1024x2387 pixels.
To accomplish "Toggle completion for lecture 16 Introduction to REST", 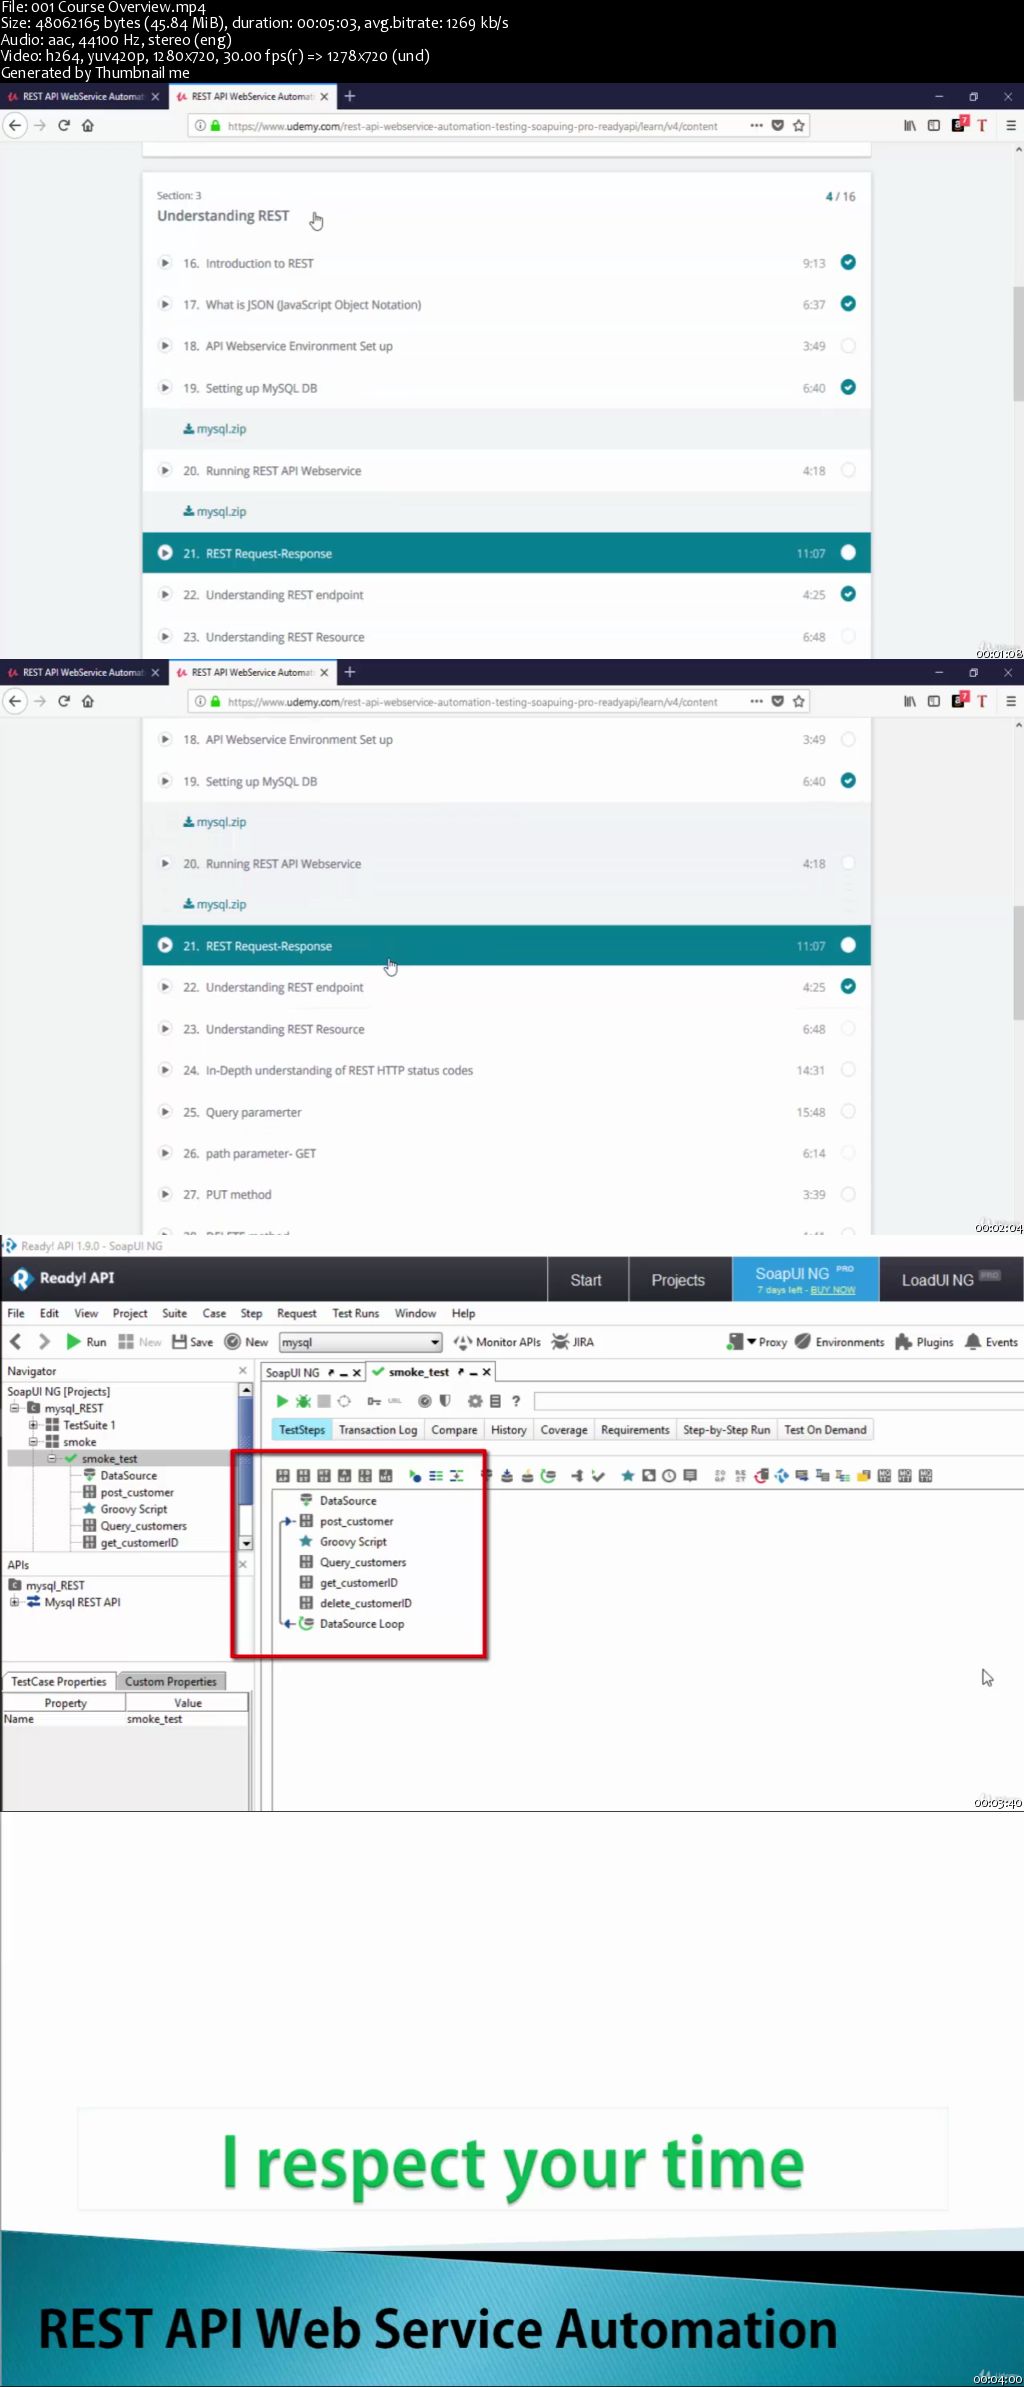I will [848, 262].
